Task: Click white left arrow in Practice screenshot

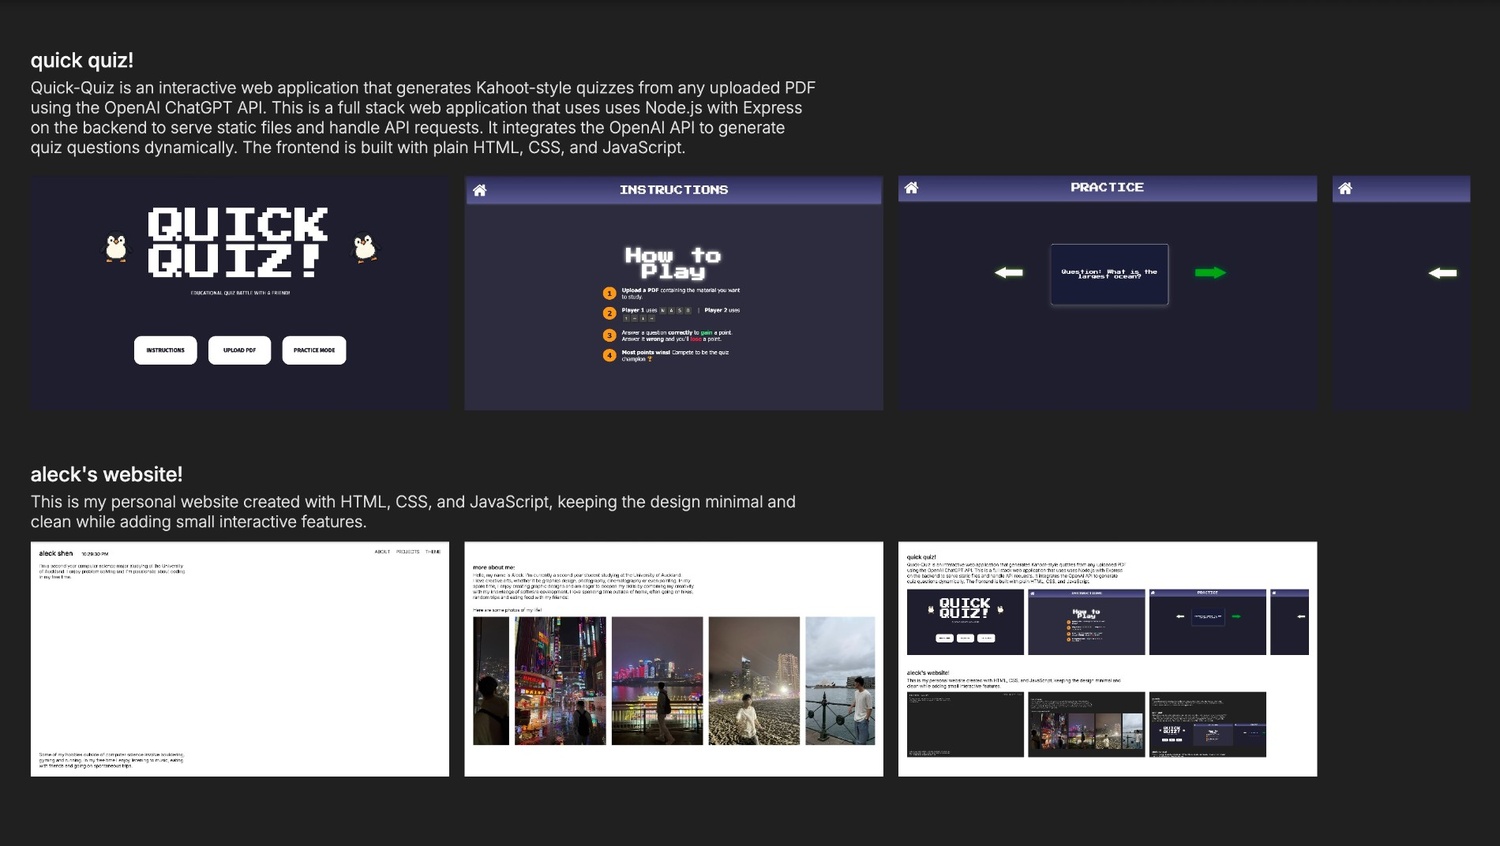Action: tap(1009, 272)
